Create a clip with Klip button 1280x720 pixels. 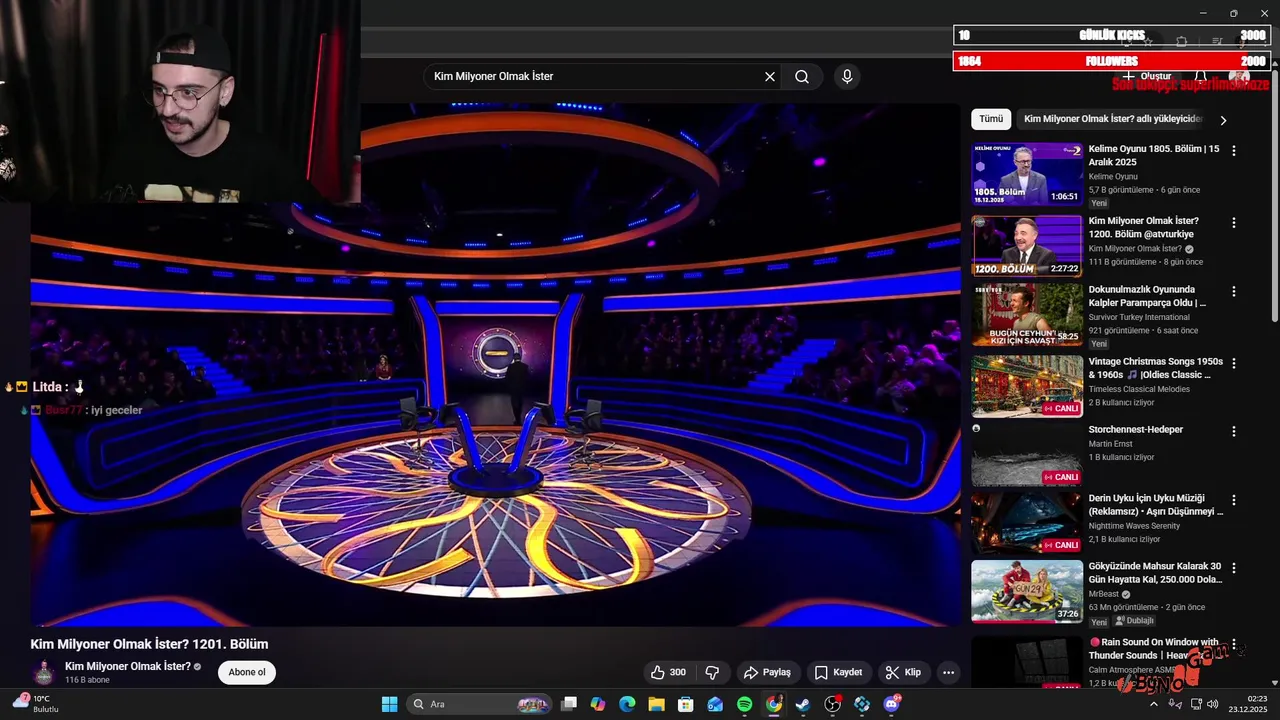[x=903, y=672]
